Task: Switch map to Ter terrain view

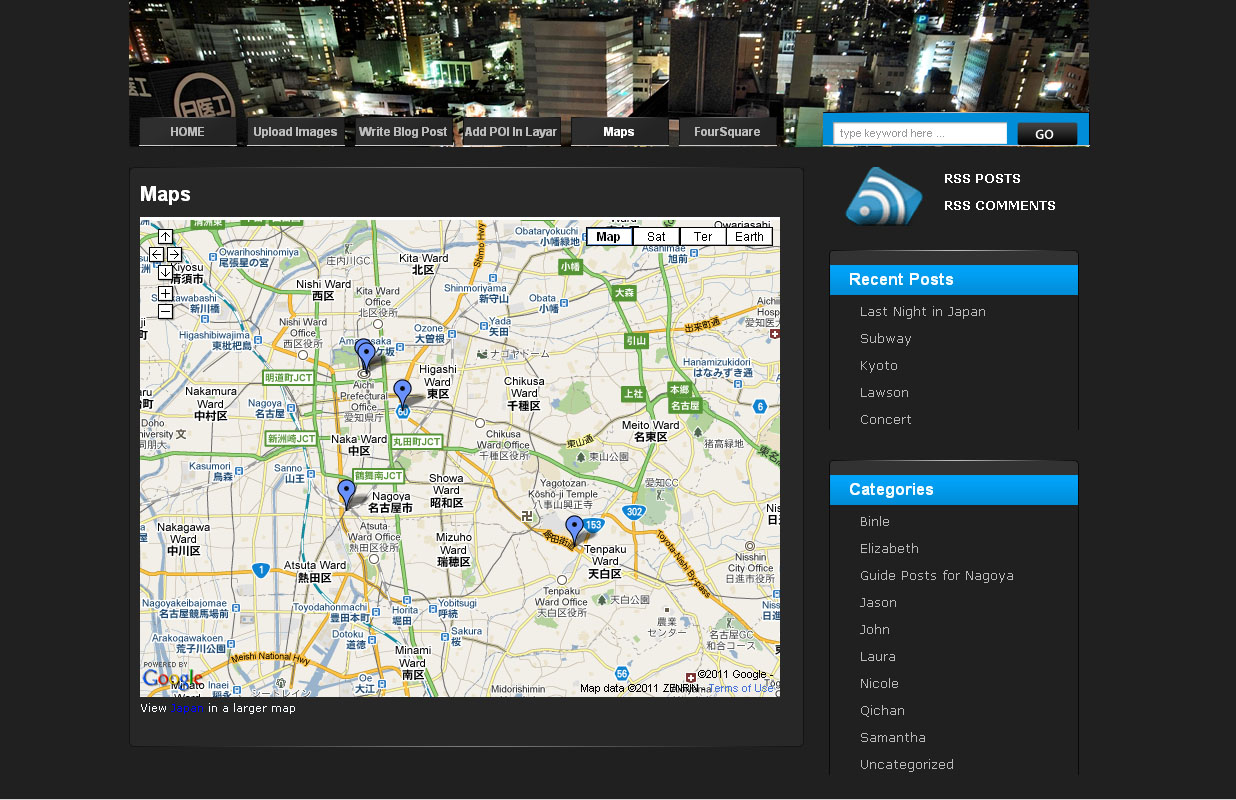Action: [703, 237]
